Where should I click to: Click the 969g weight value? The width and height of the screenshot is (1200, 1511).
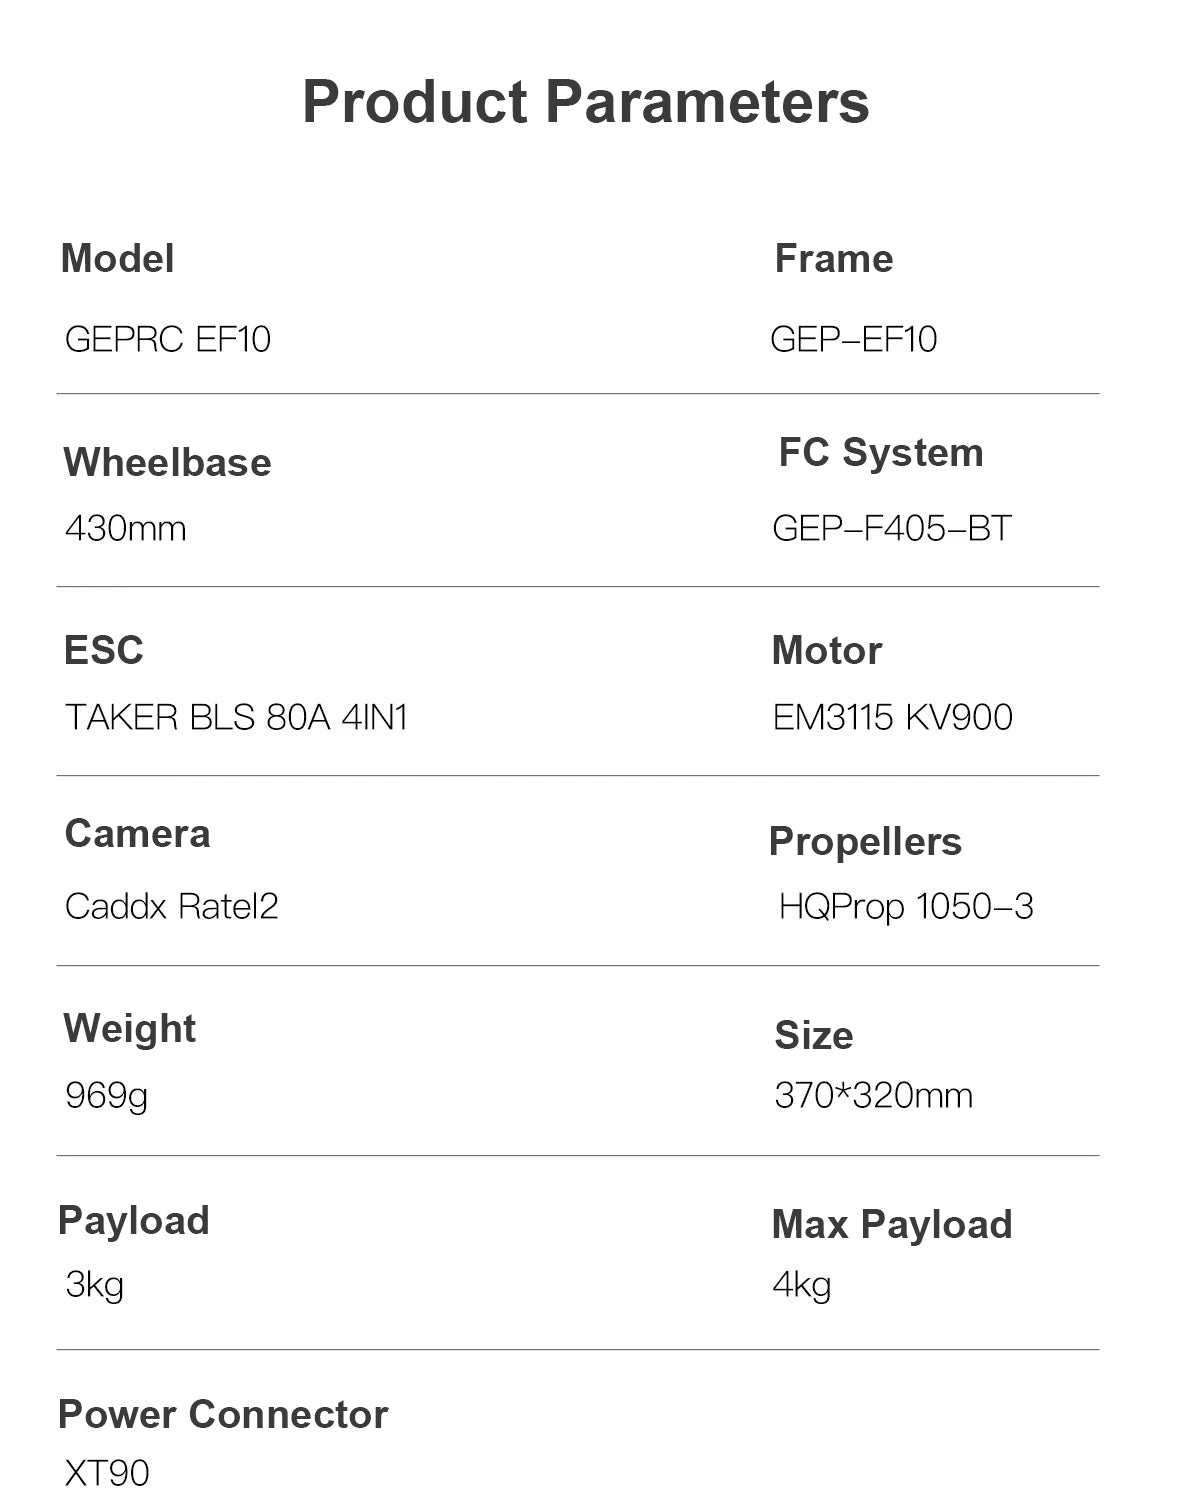coord(106,1096)
